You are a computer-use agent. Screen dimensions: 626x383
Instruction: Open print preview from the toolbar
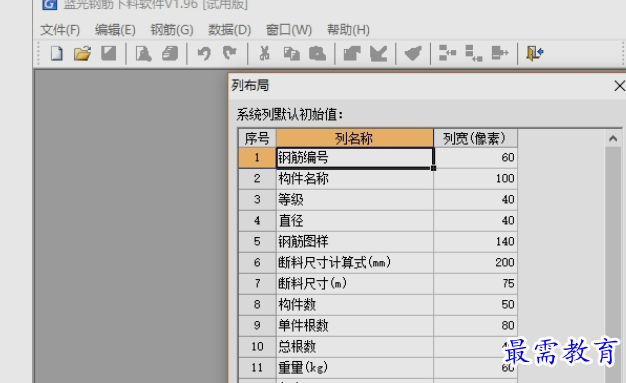click(143, 53)
